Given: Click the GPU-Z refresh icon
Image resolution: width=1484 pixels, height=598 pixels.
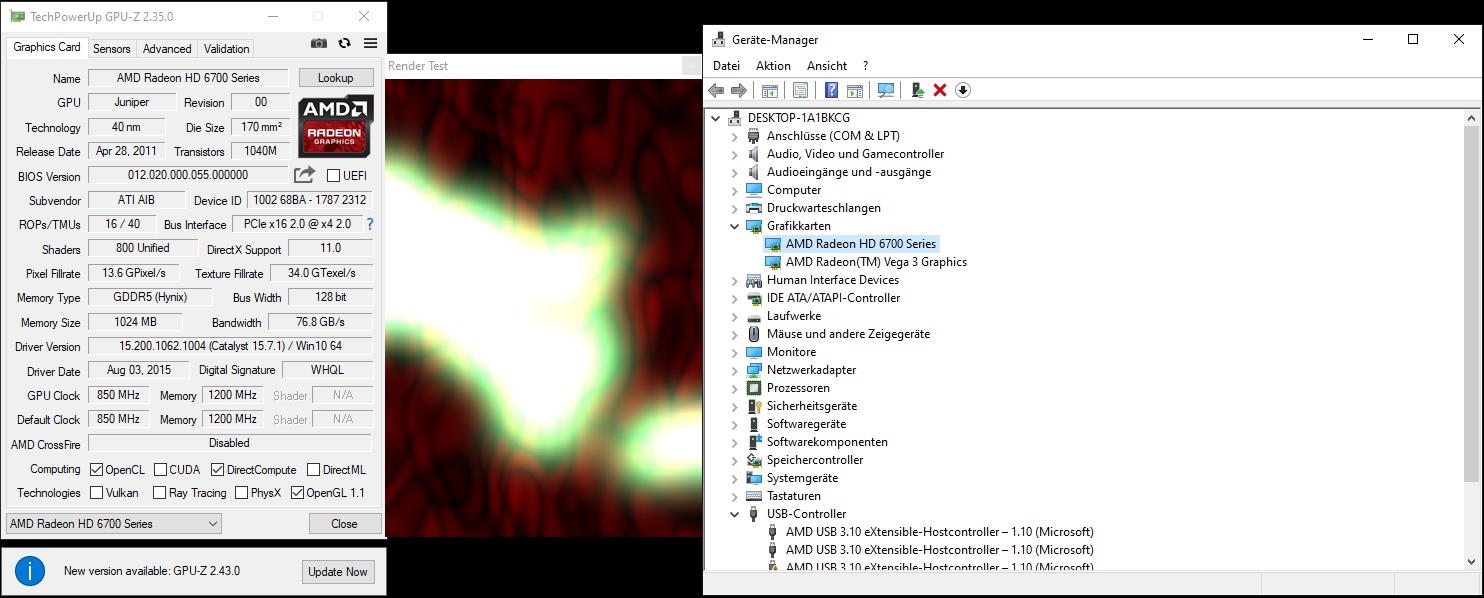Looking at the screenshot, I should click(345, 43).
